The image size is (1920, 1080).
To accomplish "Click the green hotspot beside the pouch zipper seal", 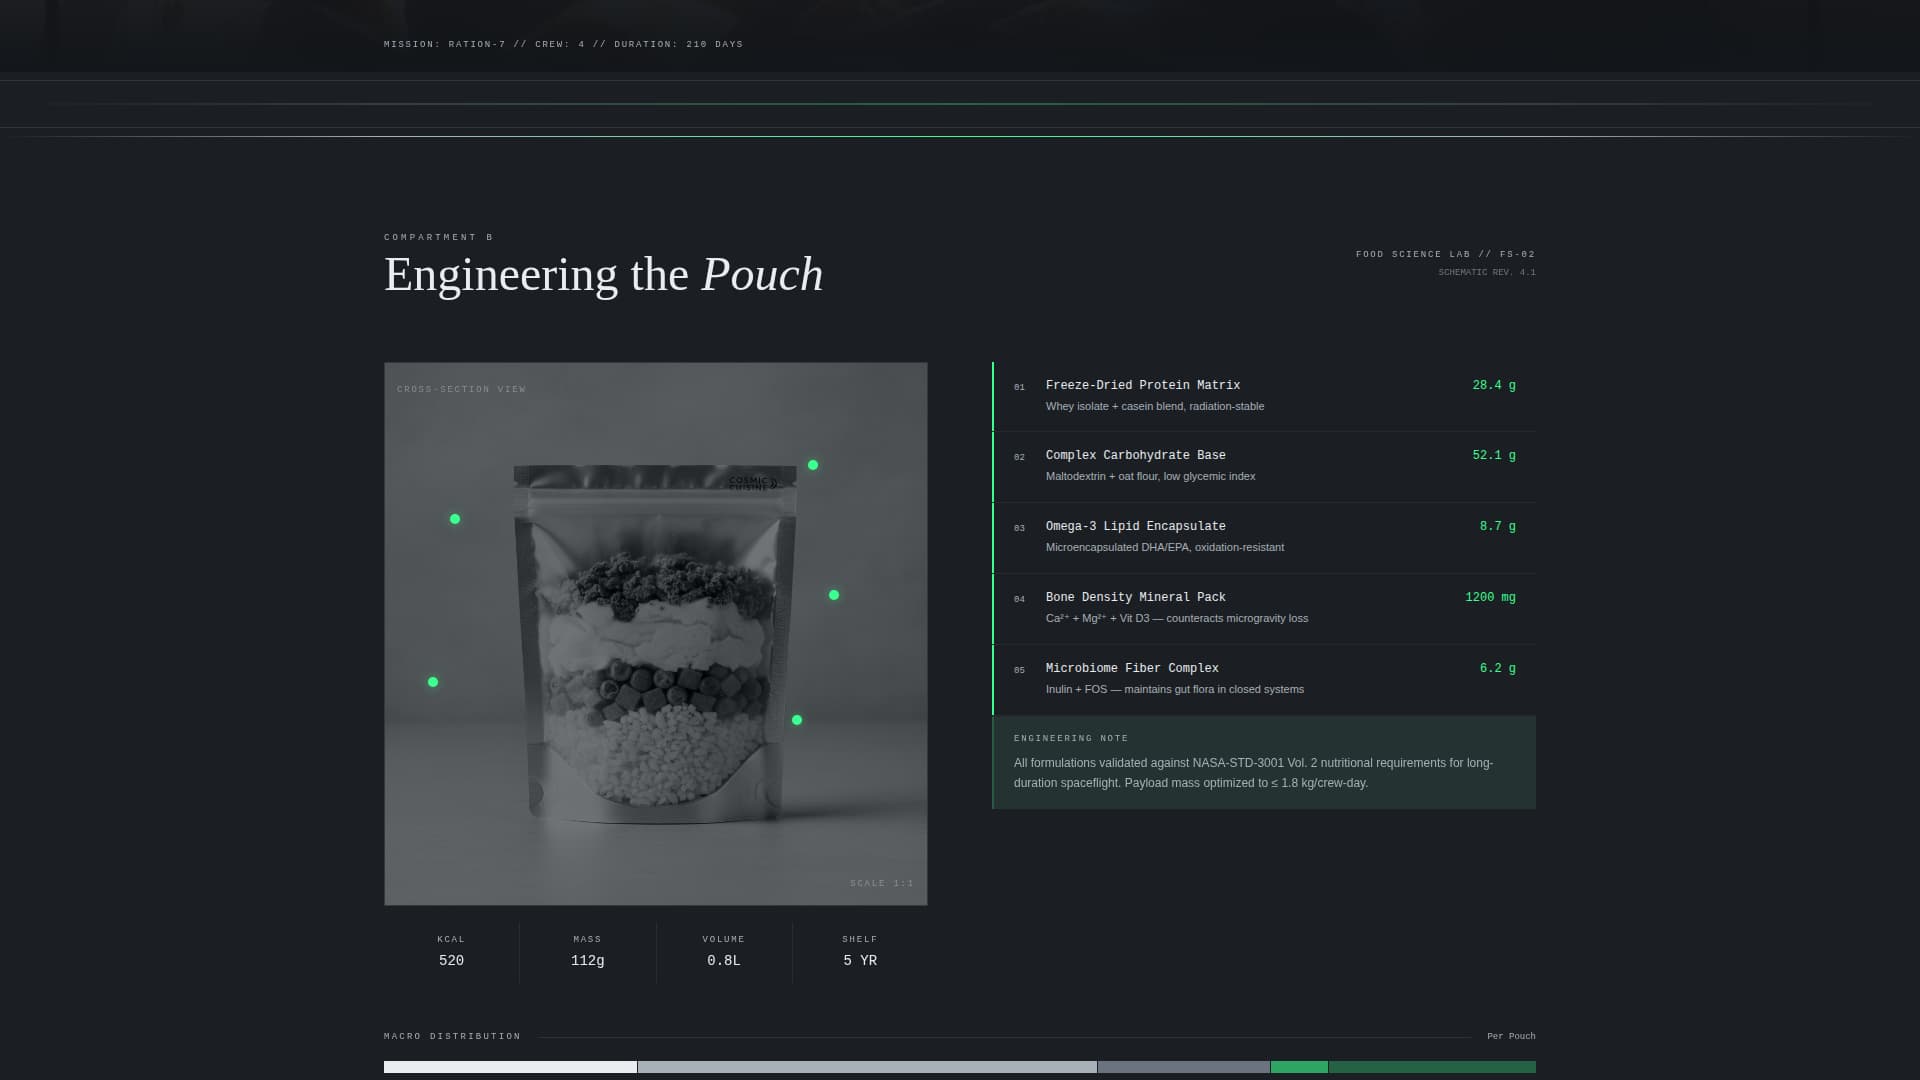I will [813, 465].
